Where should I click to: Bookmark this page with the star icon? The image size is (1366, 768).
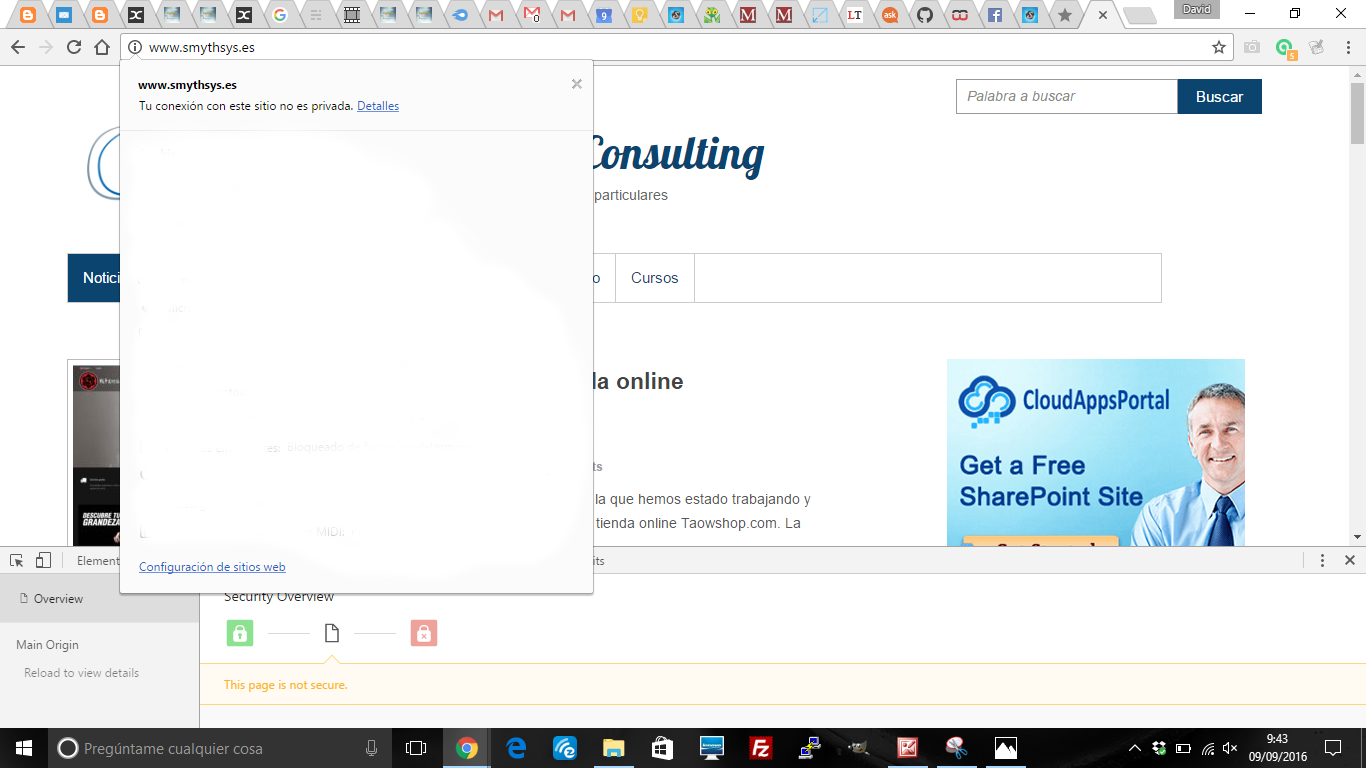tap(1218, 47)
